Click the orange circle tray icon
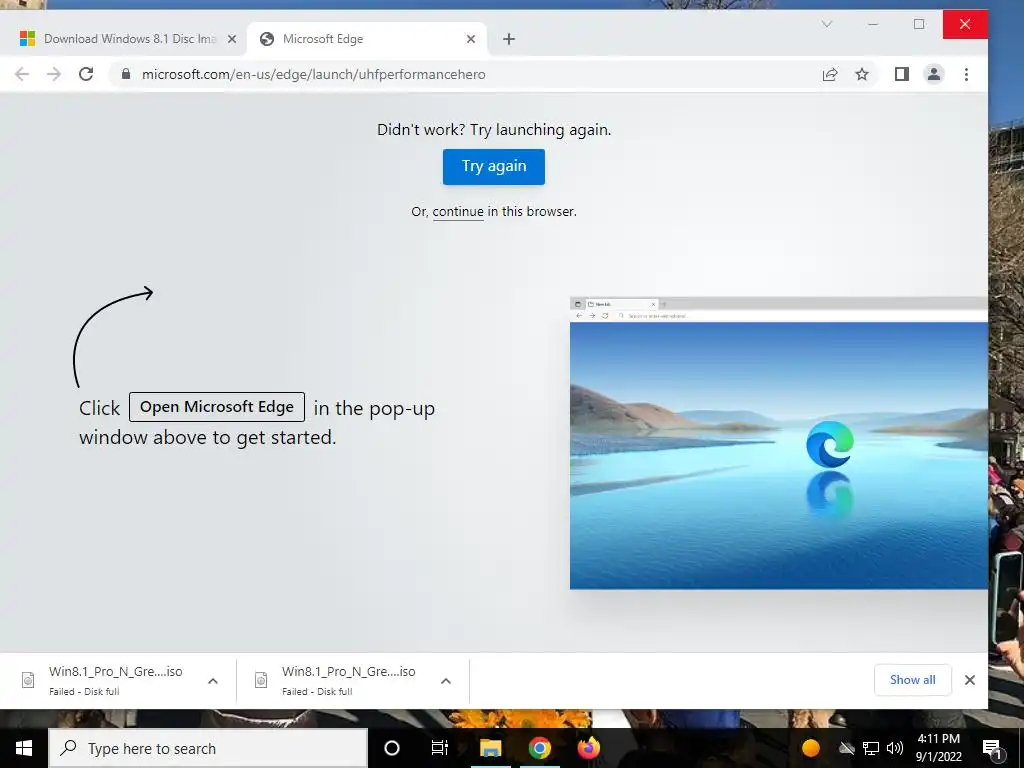 coord(810,748)
